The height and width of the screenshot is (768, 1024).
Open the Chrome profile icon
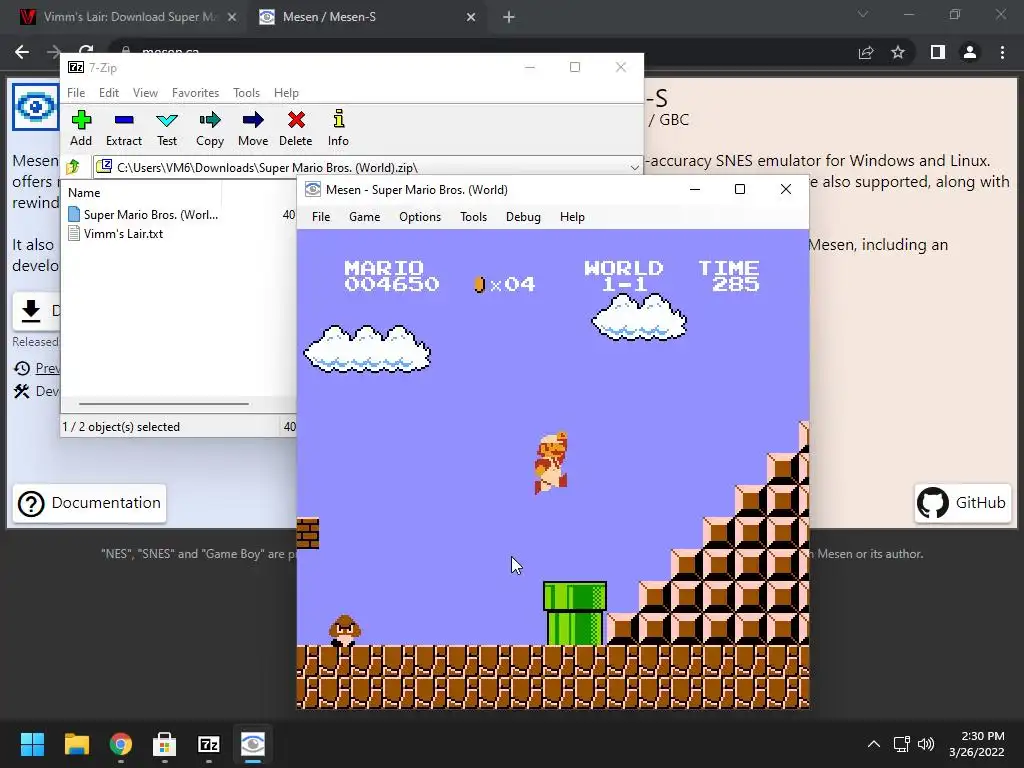(970, 52)
